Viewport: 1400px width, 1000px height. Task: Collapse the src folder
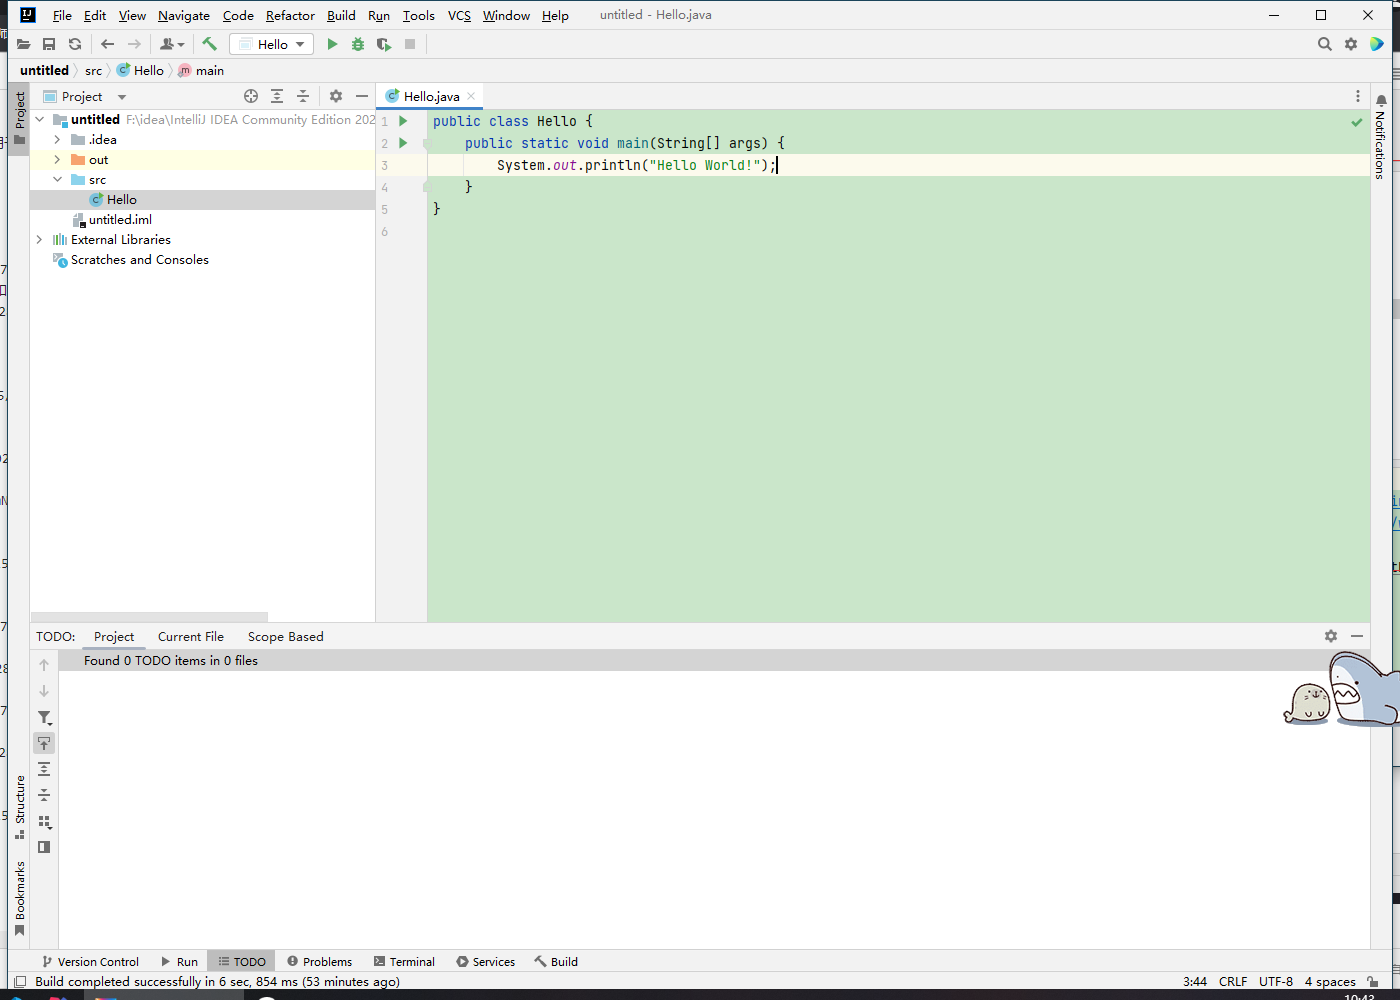[57, 179]
